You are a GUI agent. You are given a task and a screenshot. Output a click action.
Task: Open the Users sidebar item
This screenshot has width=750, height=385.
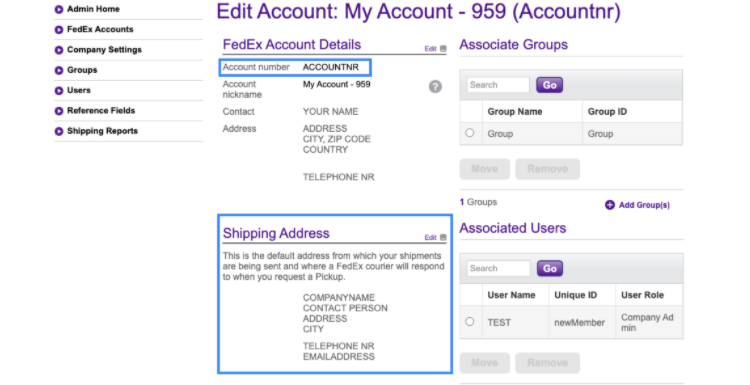tap(78, 90)
